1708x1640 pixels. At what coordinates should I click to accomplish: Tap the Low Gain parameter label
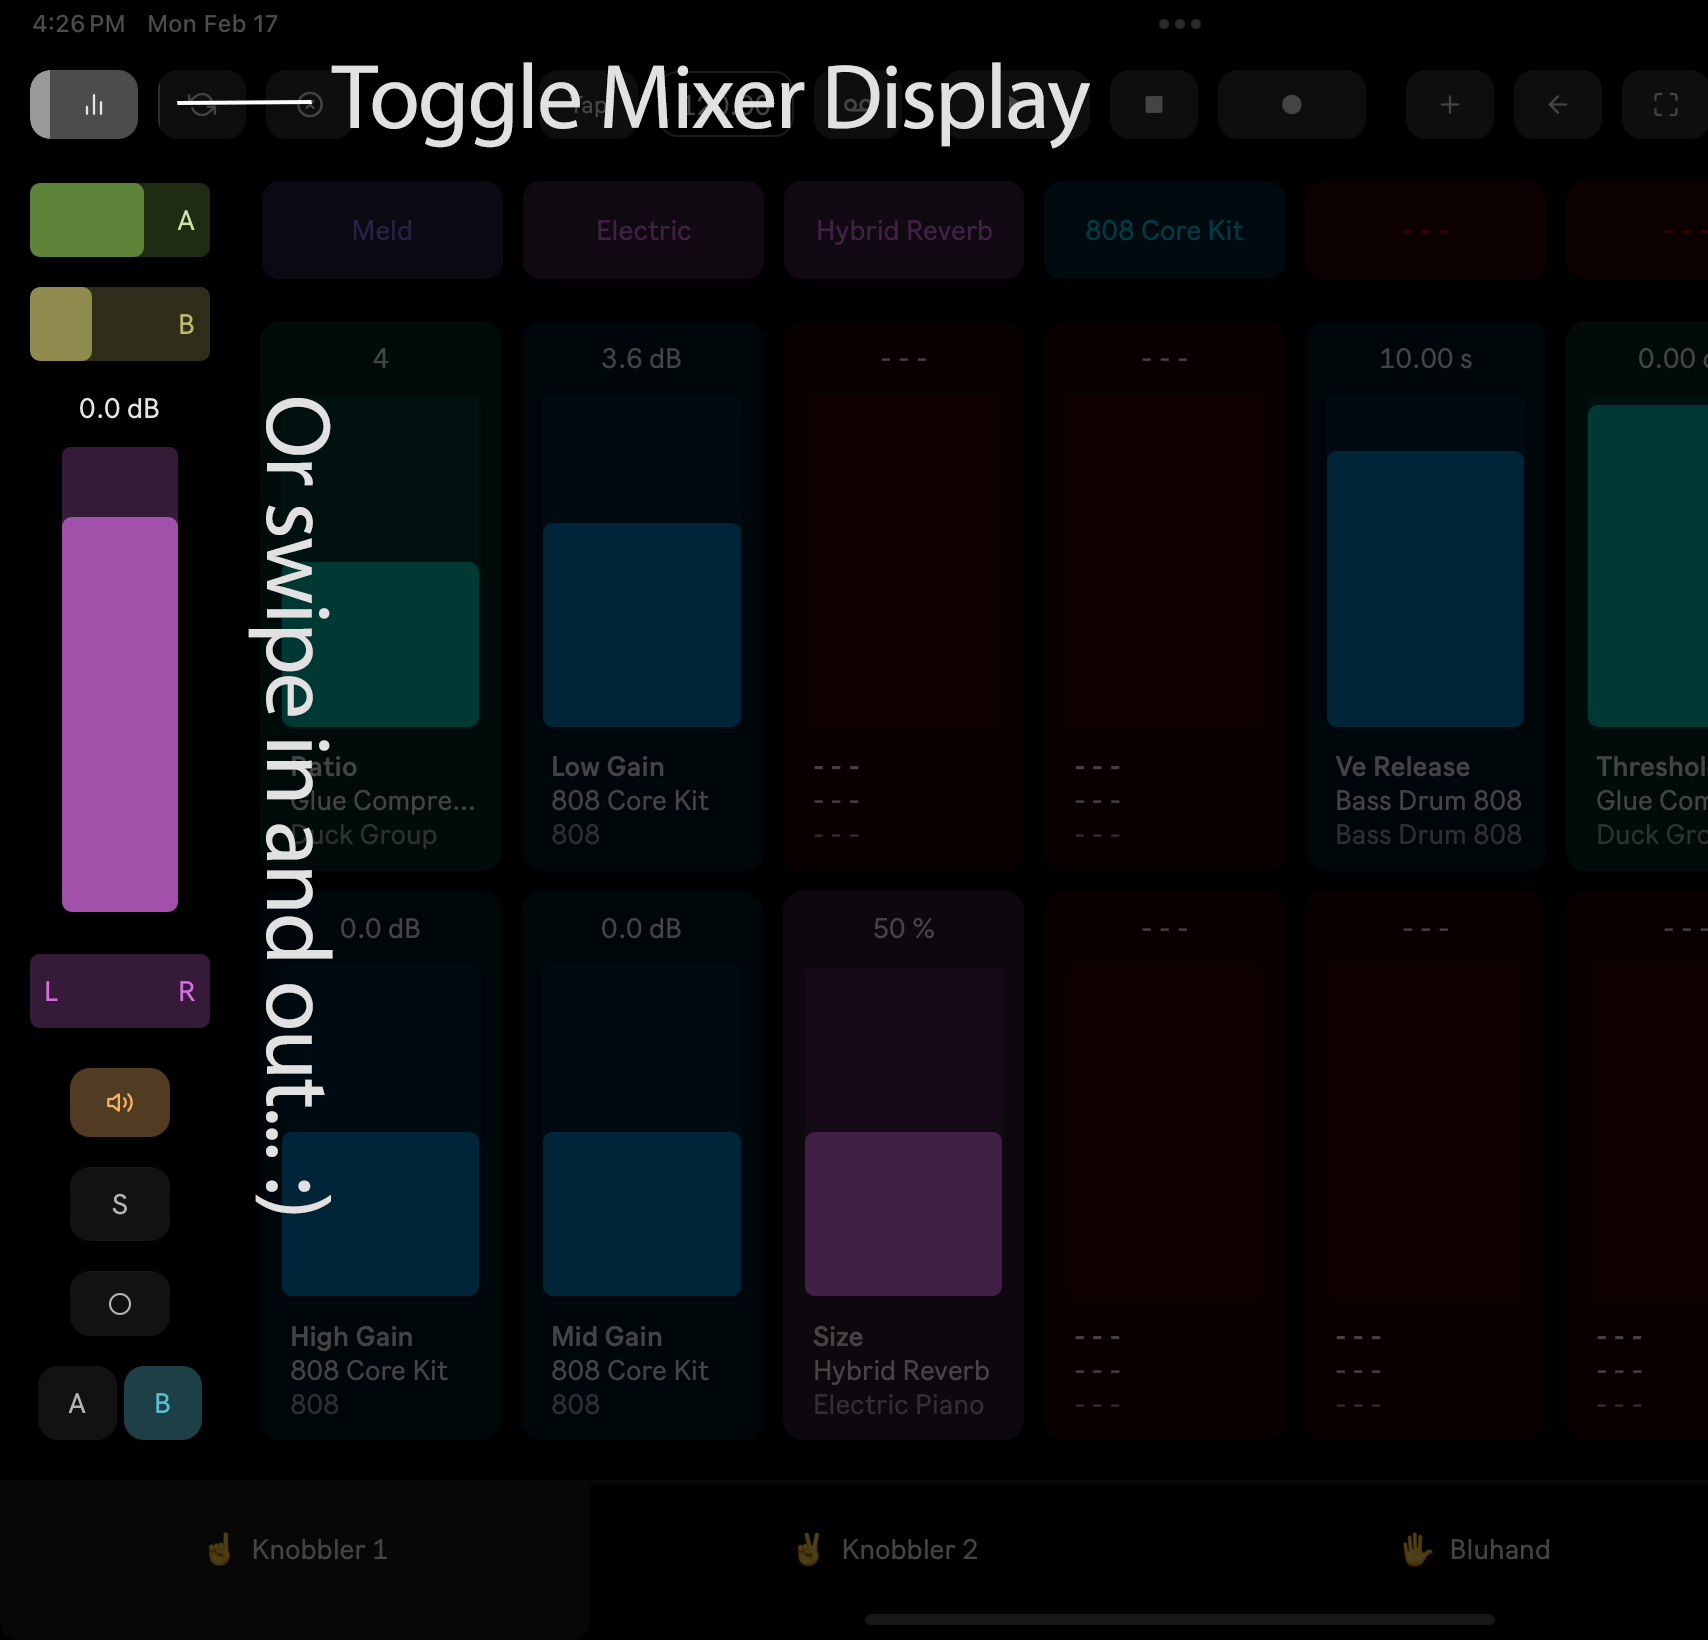[608, 766]
